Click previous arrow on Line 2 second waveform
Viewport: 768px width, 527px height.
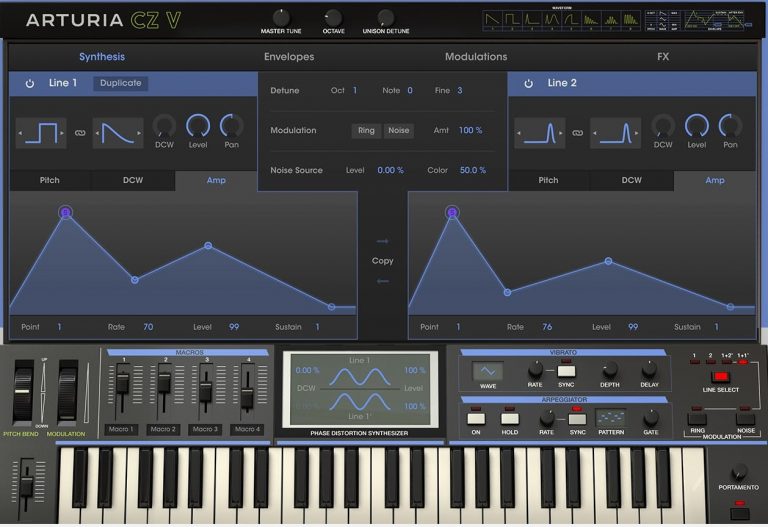[x=595, y=133]
